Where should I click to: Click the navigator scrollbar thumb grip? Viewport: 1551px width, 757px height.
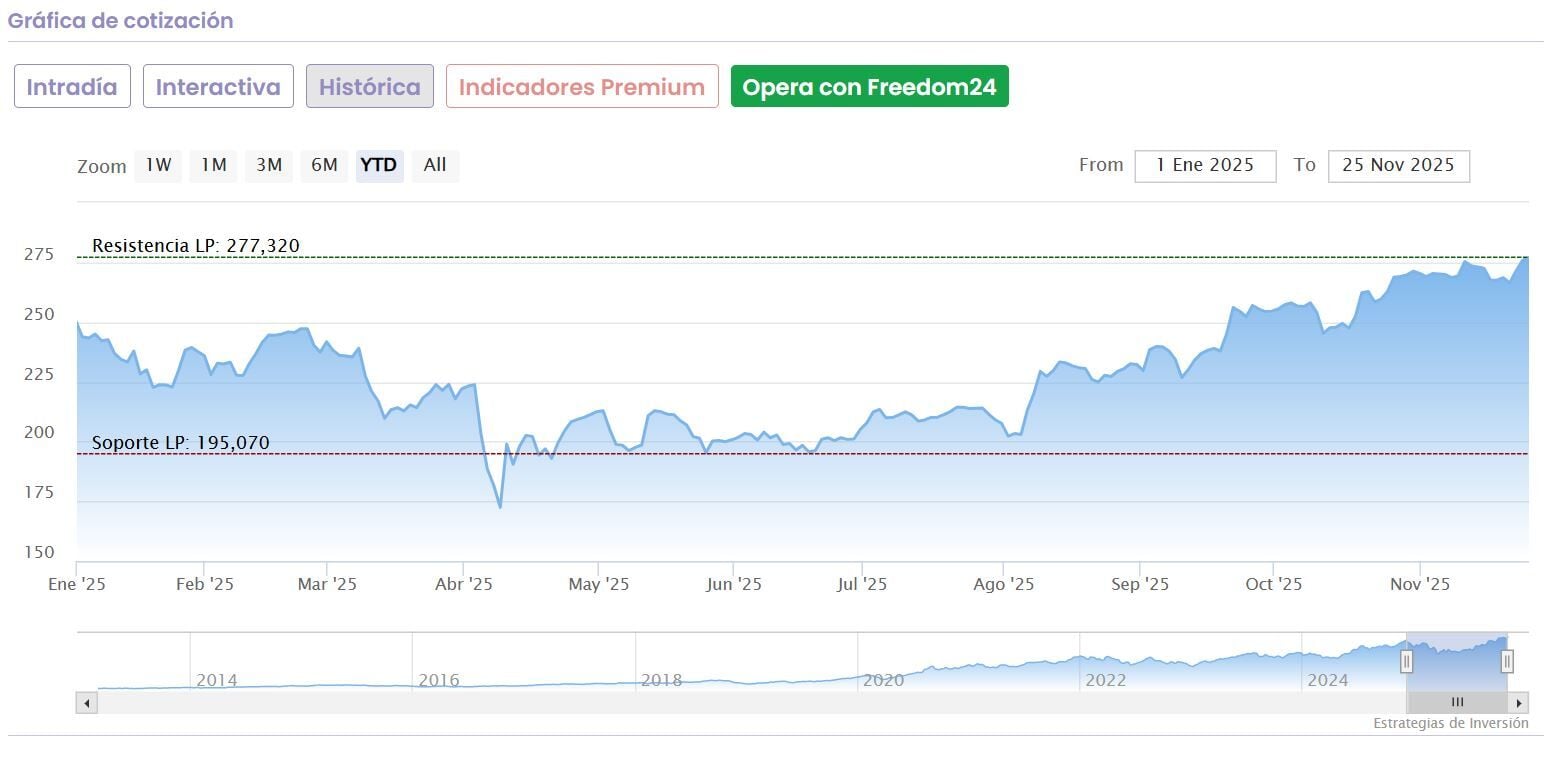(1457, 703)
